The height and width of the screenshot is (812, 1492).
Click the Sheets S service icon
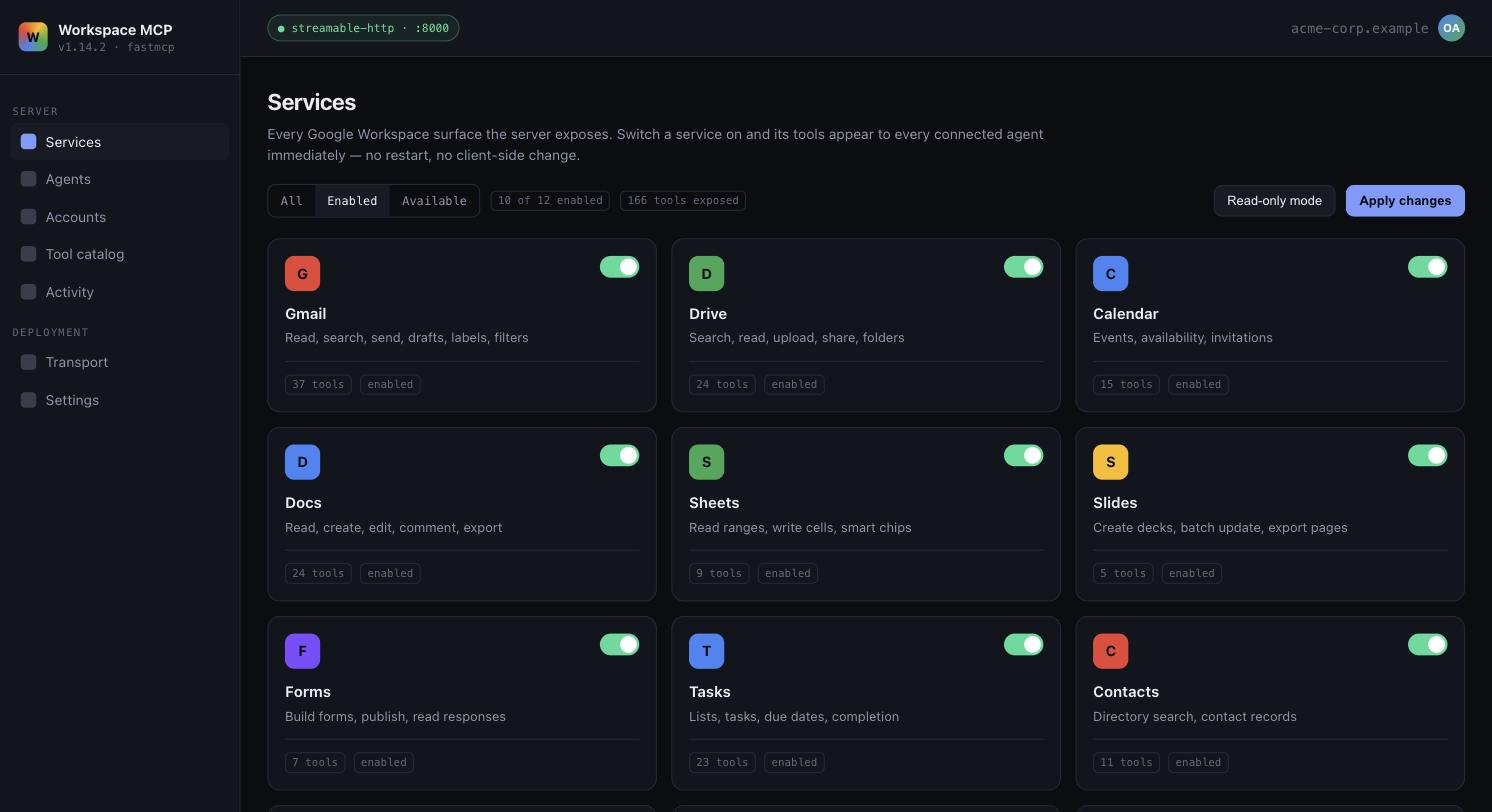(706, 462)
